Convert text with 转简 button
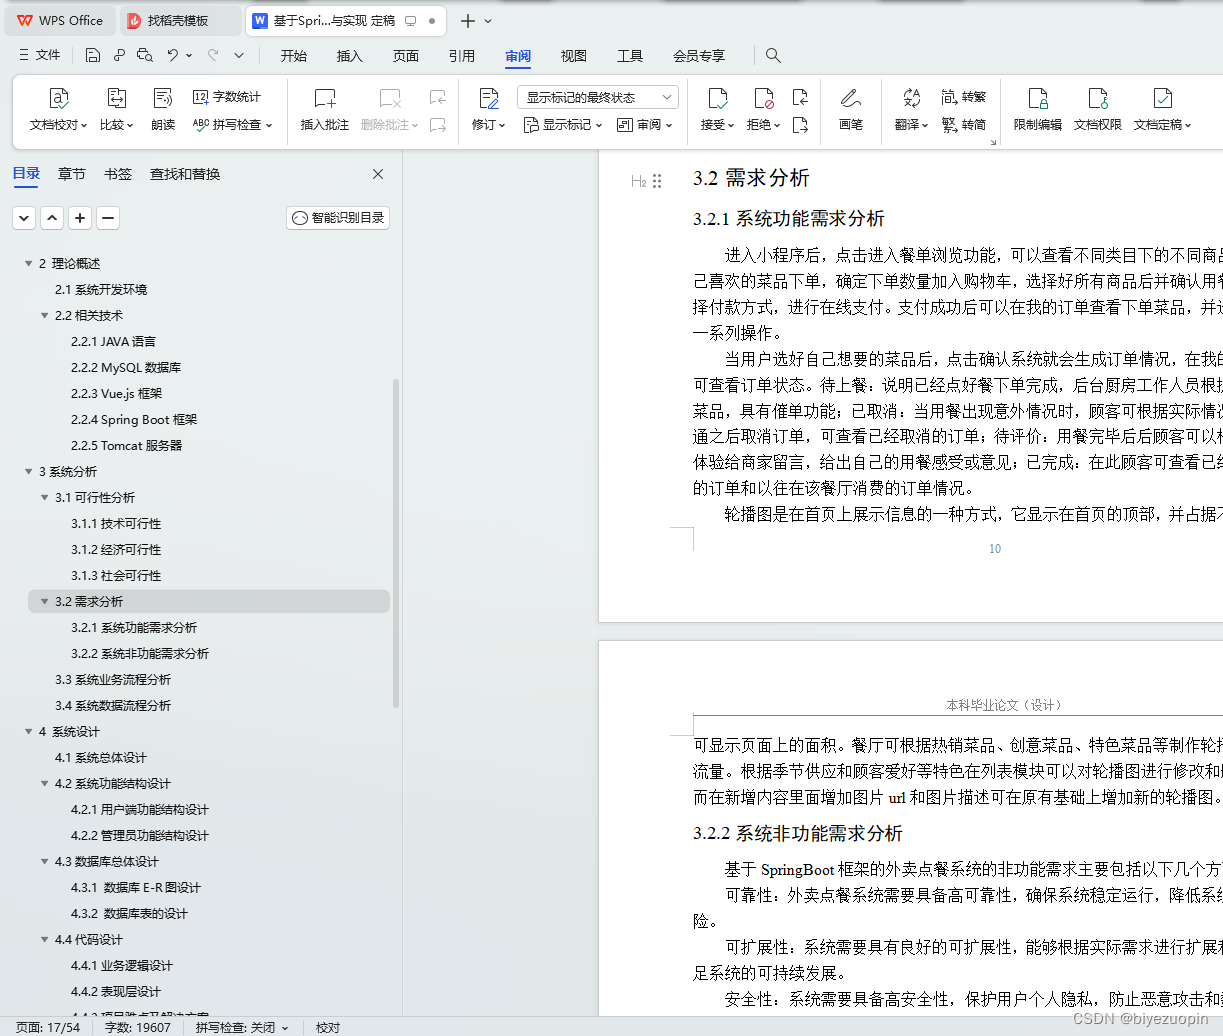Screen dimensions: 1223x1036 964,125
